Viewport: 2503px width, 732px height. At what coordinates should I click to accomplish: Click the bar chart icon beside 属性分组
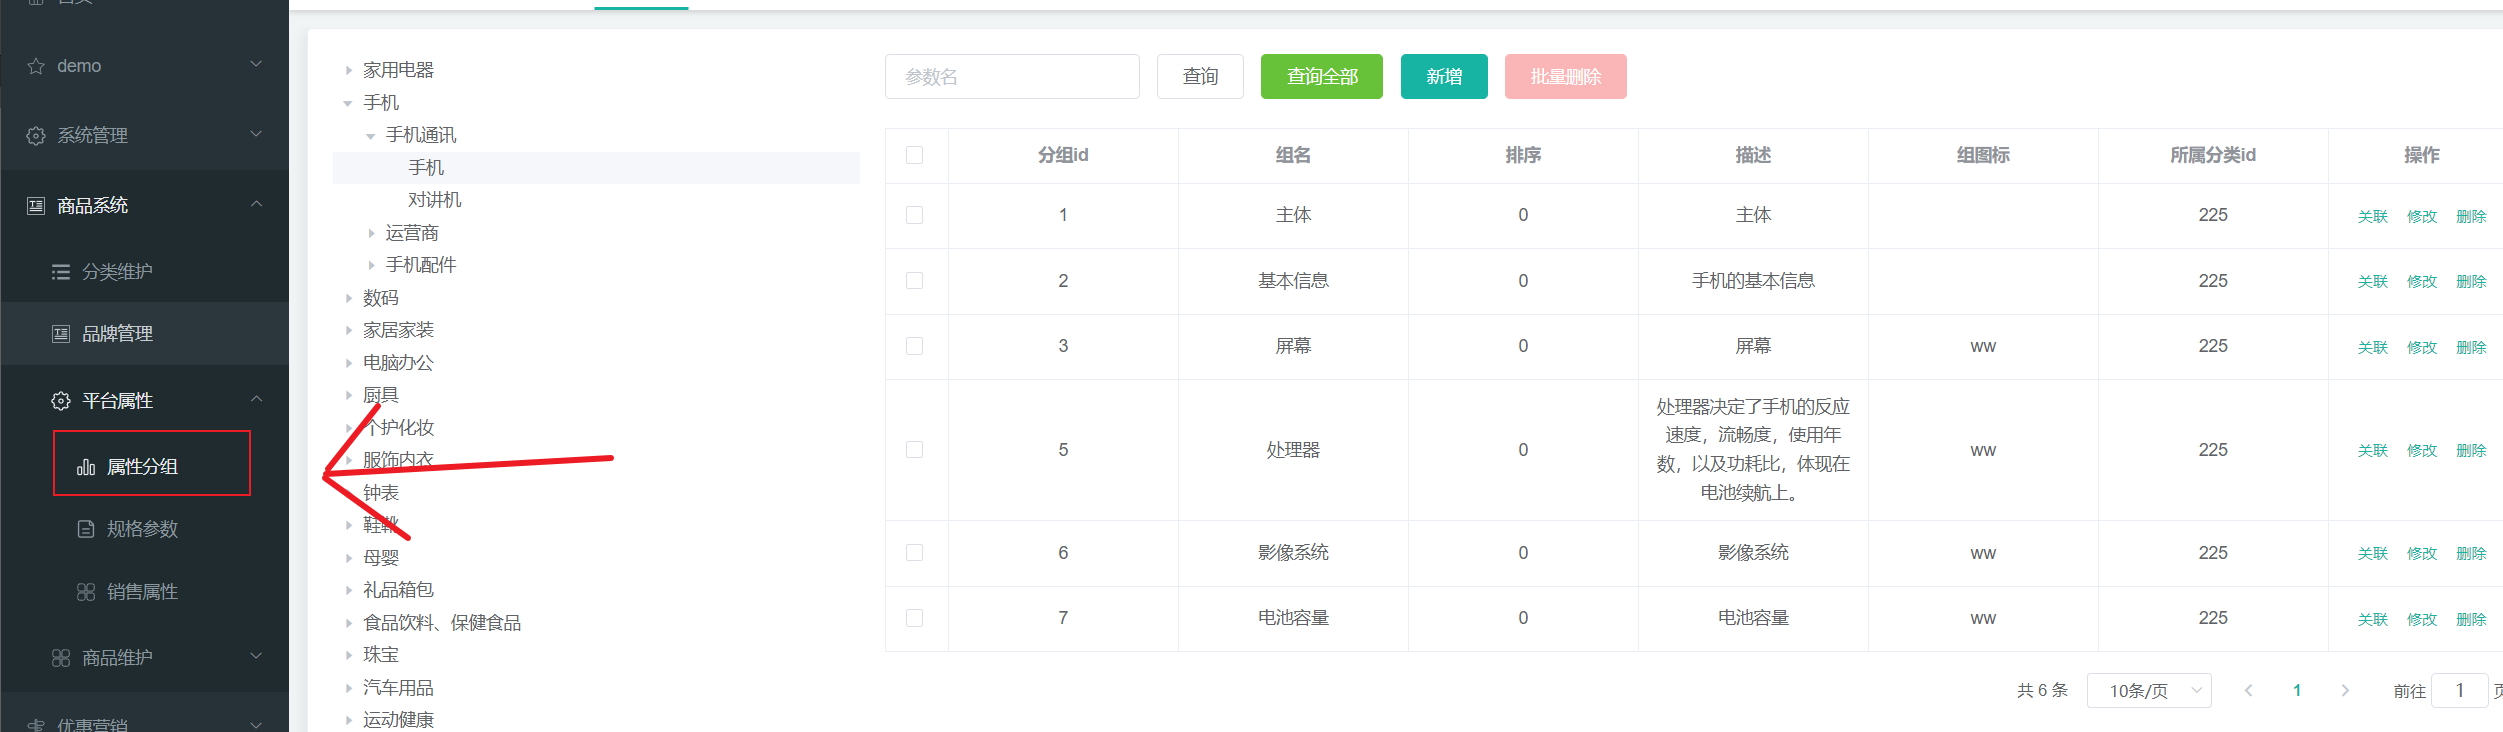(x=86, y=467)
